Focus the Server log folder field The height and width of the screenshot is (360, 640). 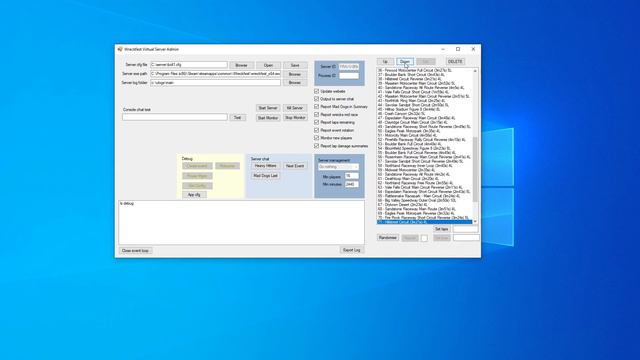(216, 82)
